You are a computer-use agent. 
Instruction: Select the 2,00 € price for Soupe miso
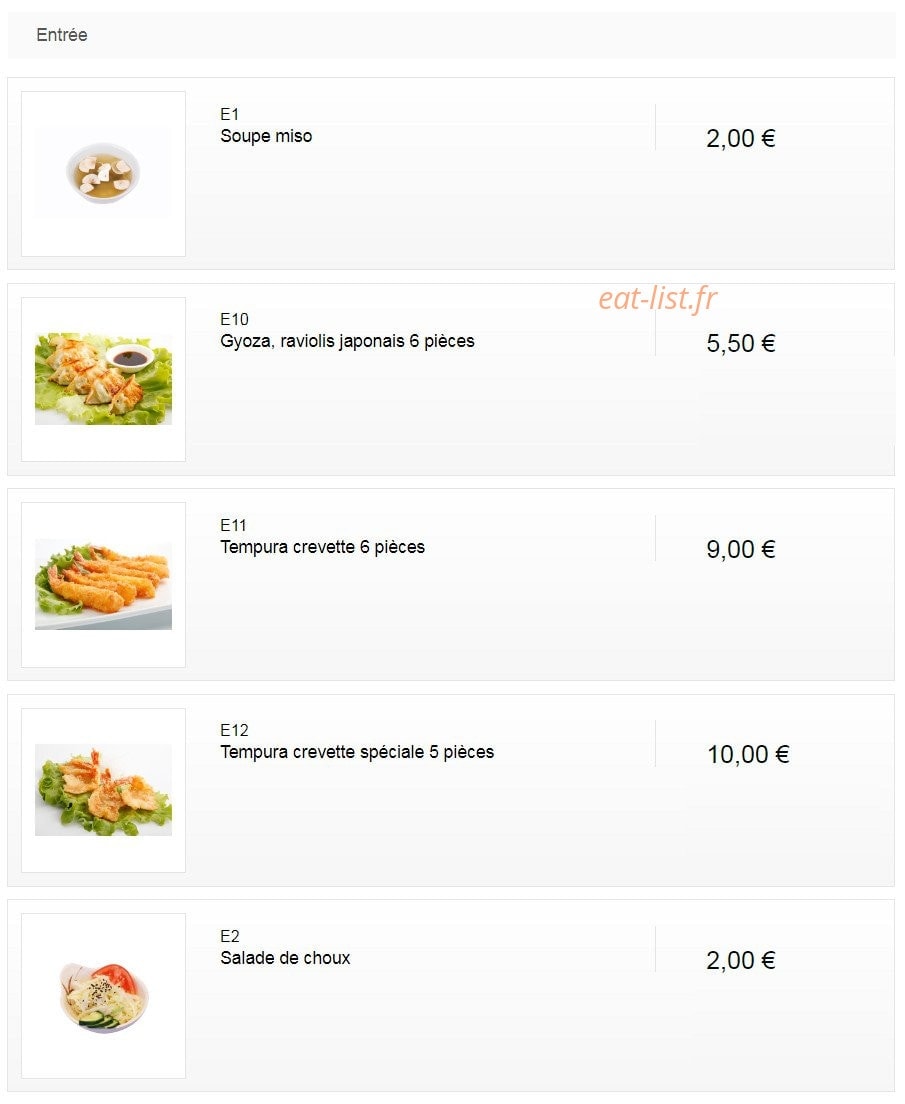(740, 139)
